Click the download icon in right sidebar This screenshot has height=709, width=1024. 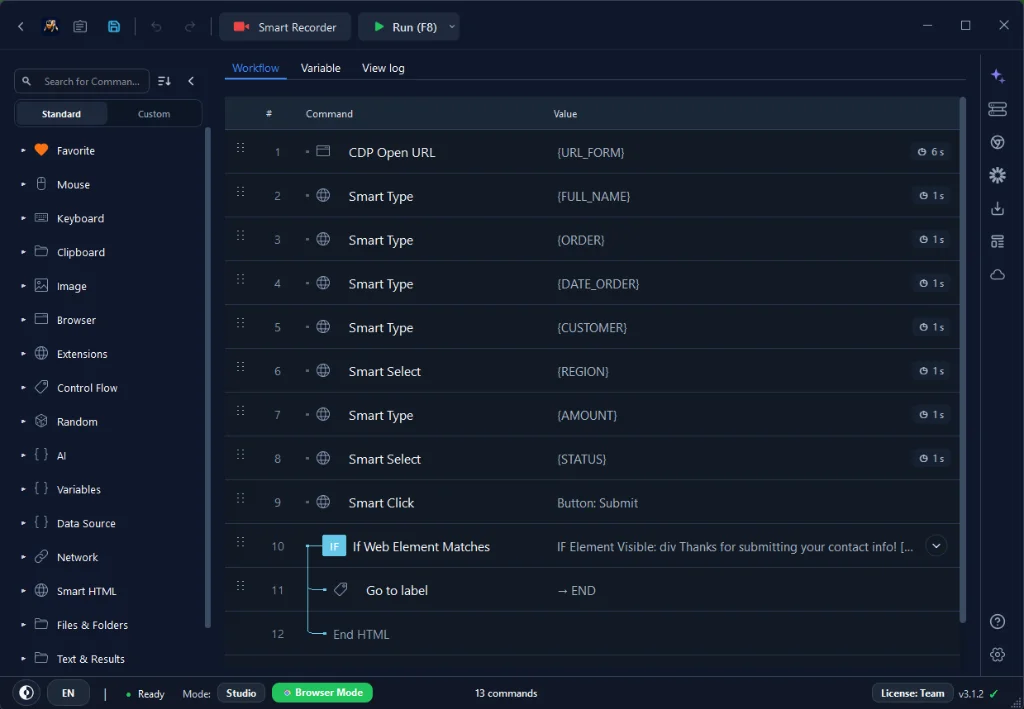point(997,209)
